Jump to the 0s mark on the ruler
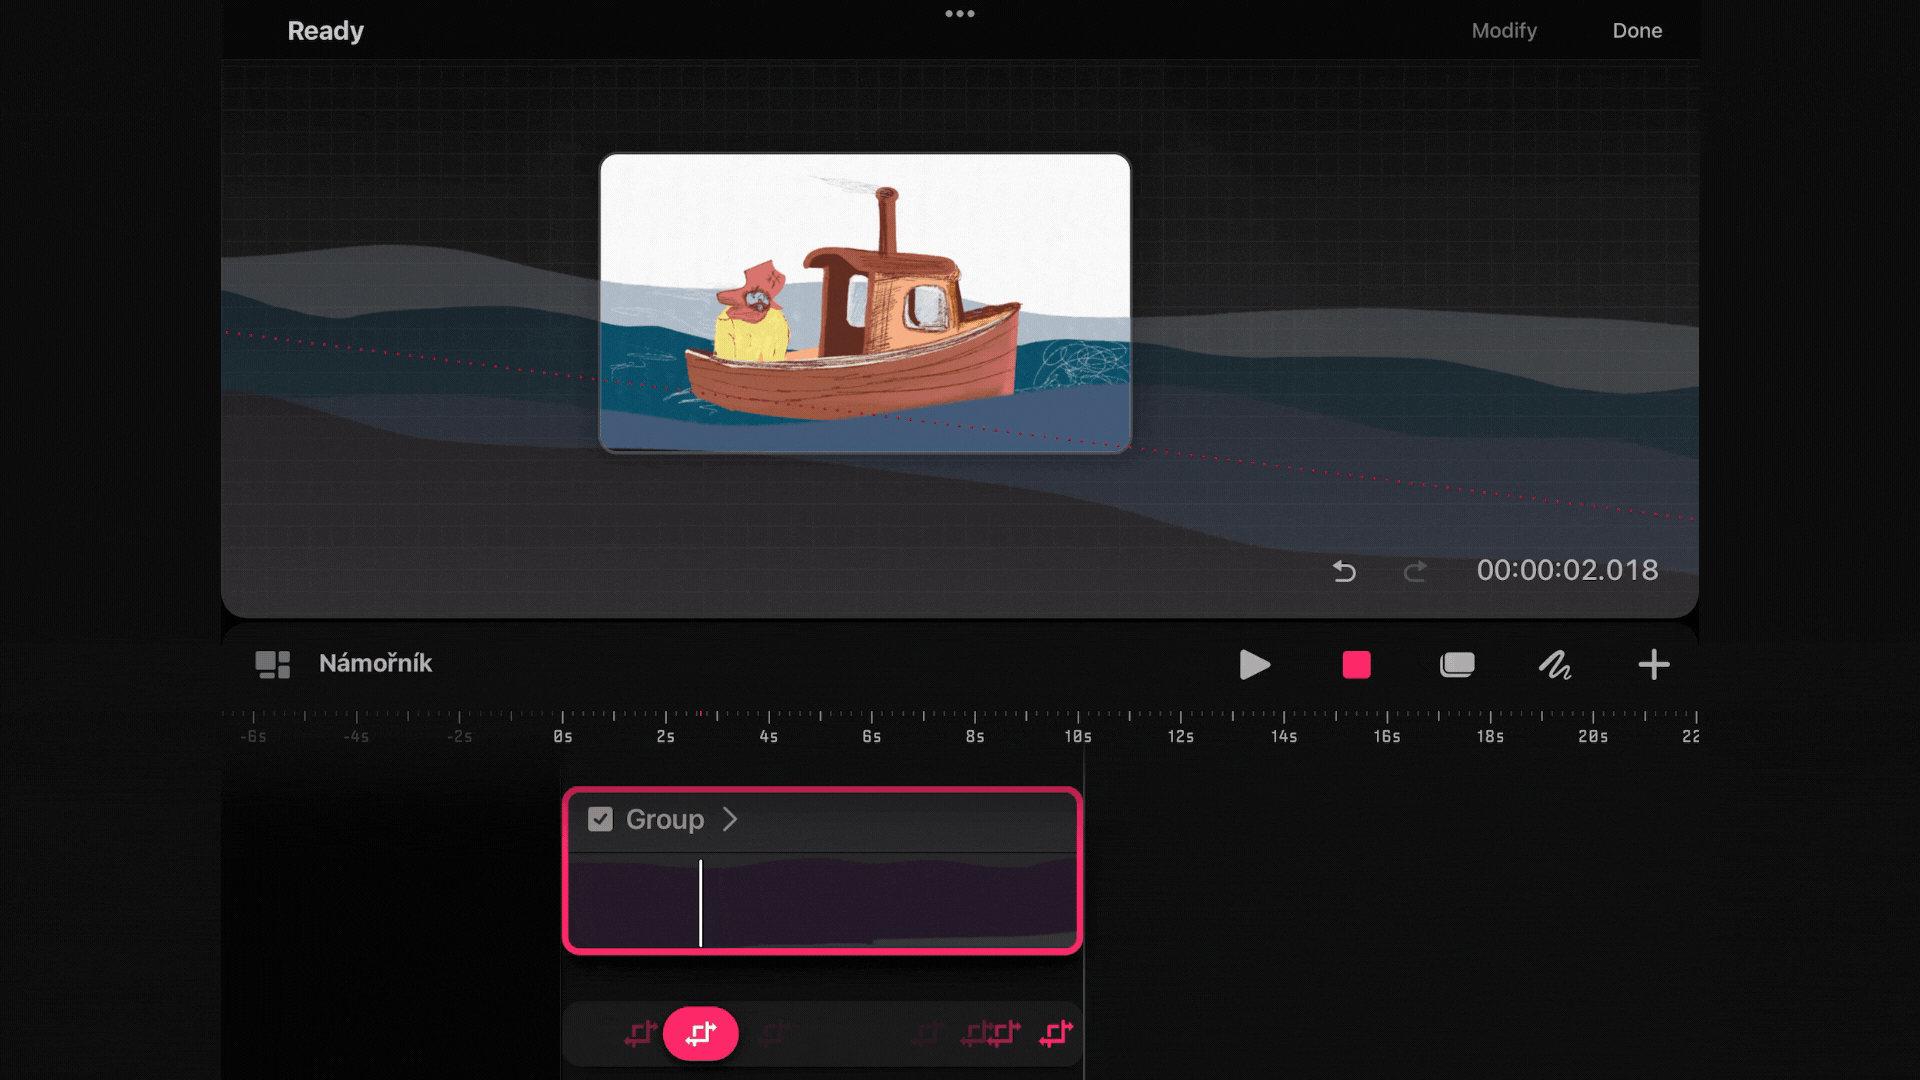 (x=563, y=736)
